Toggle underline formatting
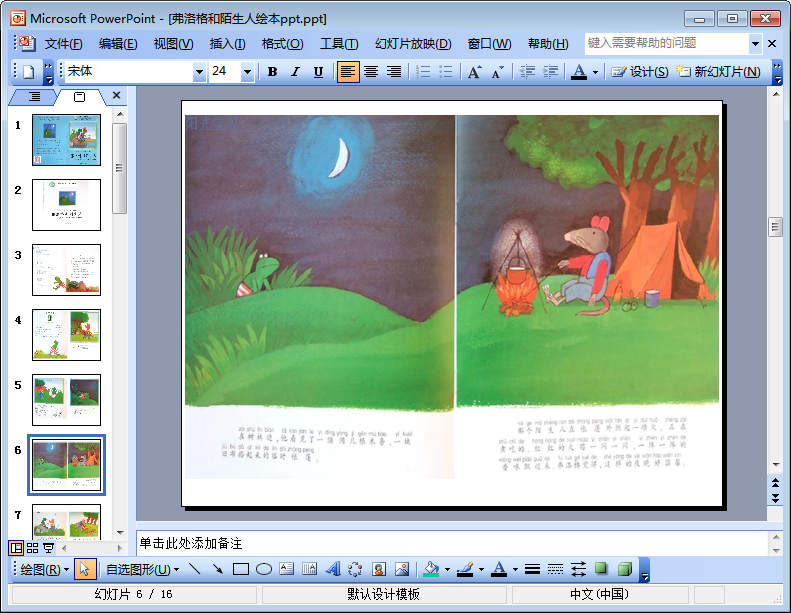 pos(318,72)
